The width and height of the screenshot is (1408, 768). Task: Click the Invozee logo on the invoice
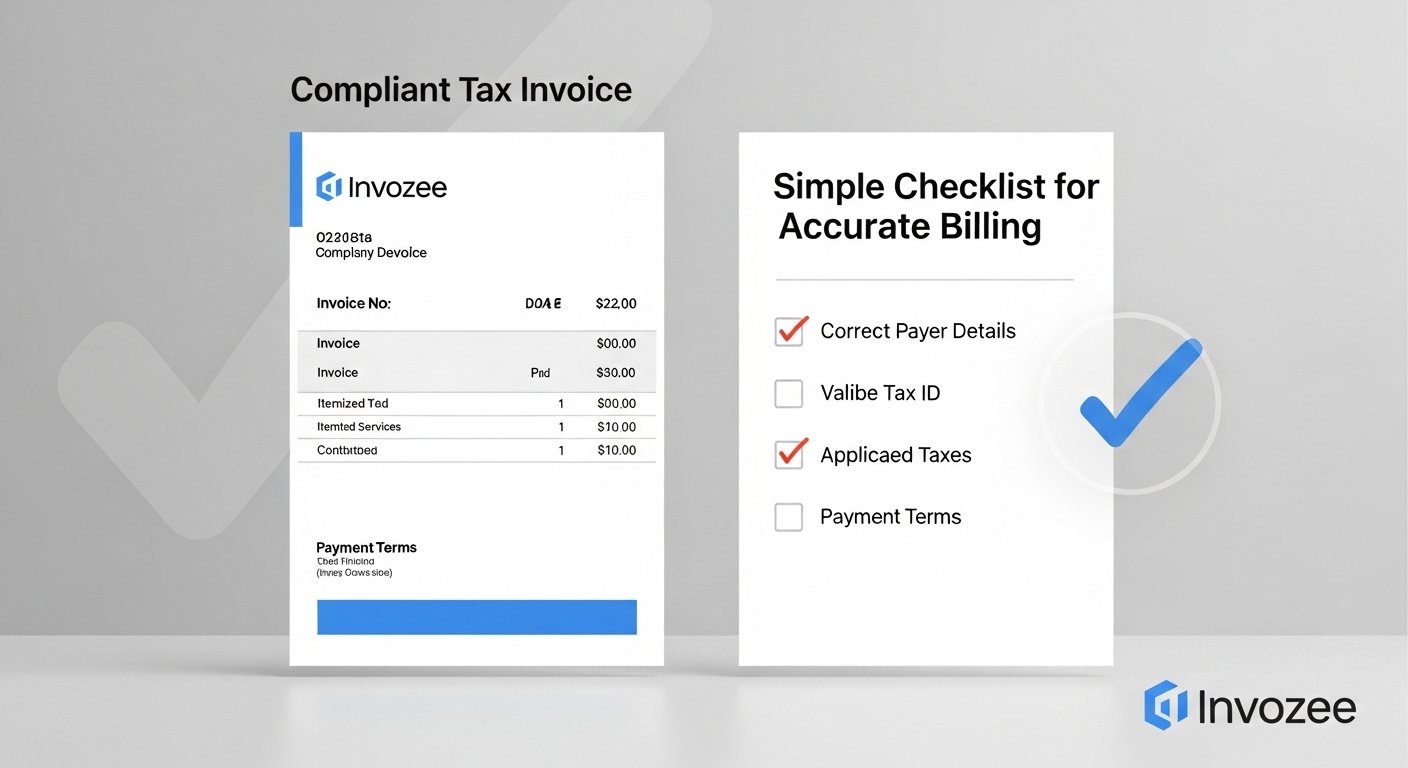click(381, 186)
